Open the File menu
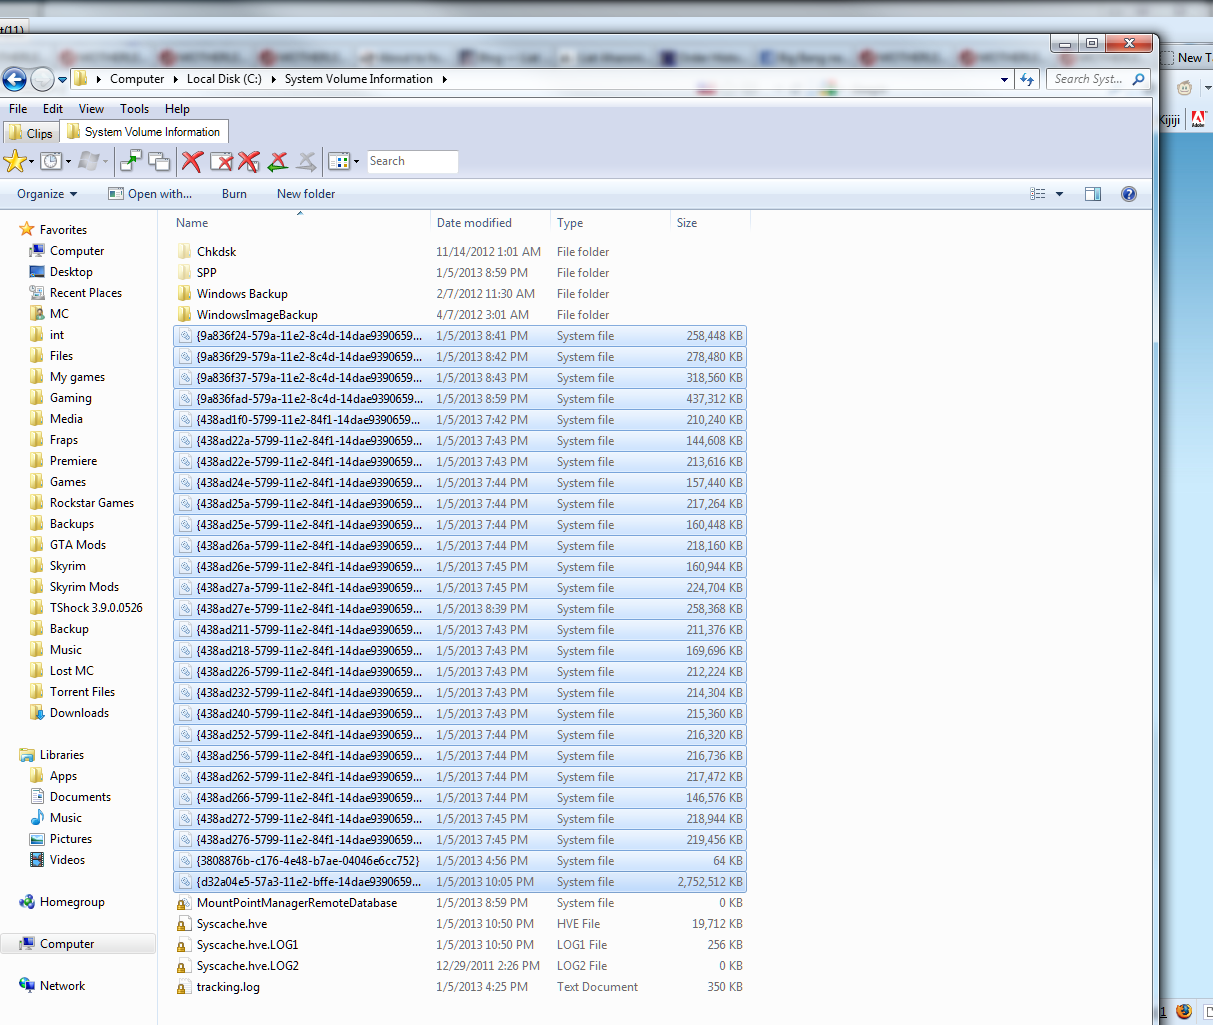 18,109
